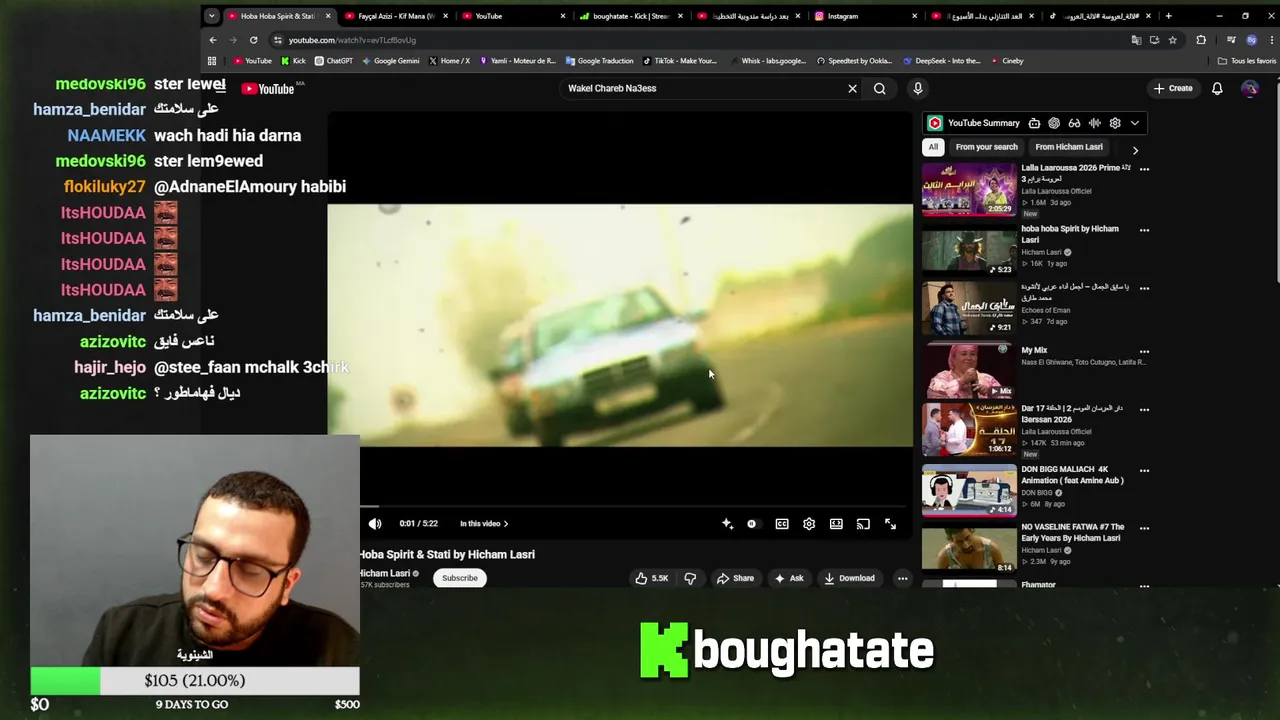Collapse the YouTube Summary panel chevron
The image size is (1280, 720).
(1134, 123)
